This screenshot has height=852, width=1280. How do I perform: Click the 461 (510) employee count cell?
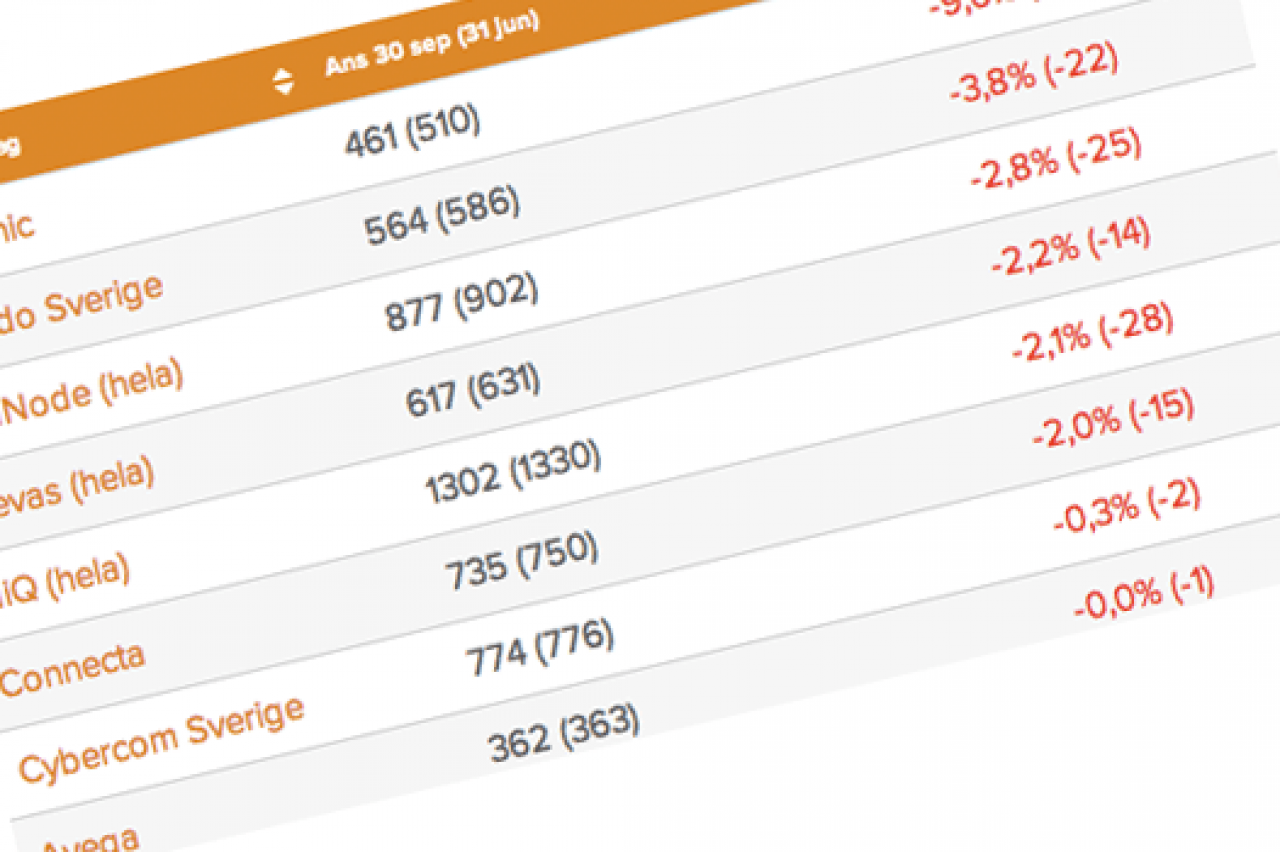[412, 133]
